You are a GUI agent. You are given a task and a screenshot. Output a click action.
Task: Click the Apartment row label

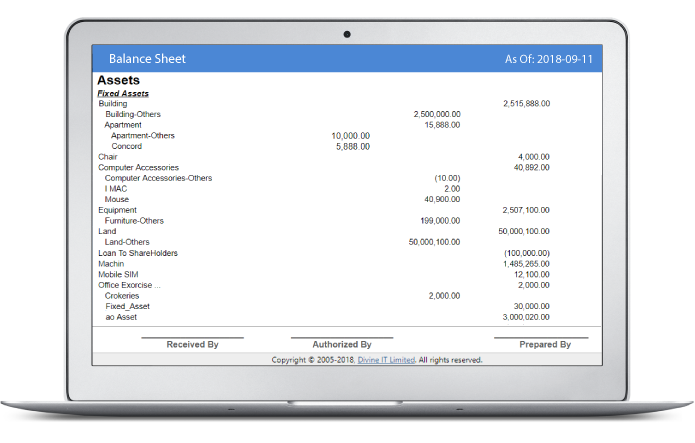click(x=123, y=125)
